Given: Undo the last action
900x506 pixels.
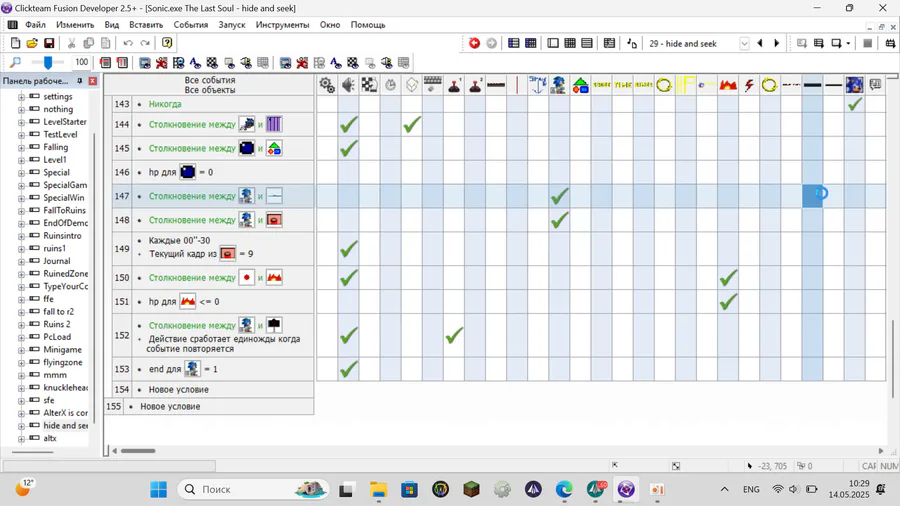Looking at the screenshot, I should [x=128, y=43].
